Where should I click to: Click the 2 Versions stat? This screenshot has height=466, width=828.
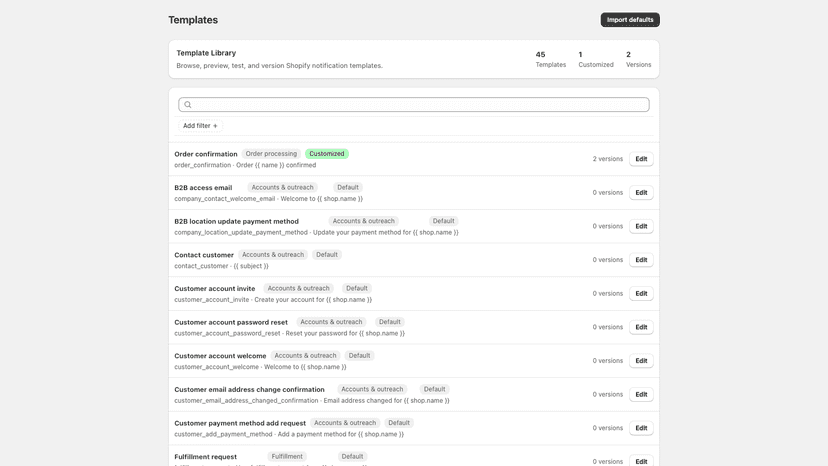coord(638,59)
